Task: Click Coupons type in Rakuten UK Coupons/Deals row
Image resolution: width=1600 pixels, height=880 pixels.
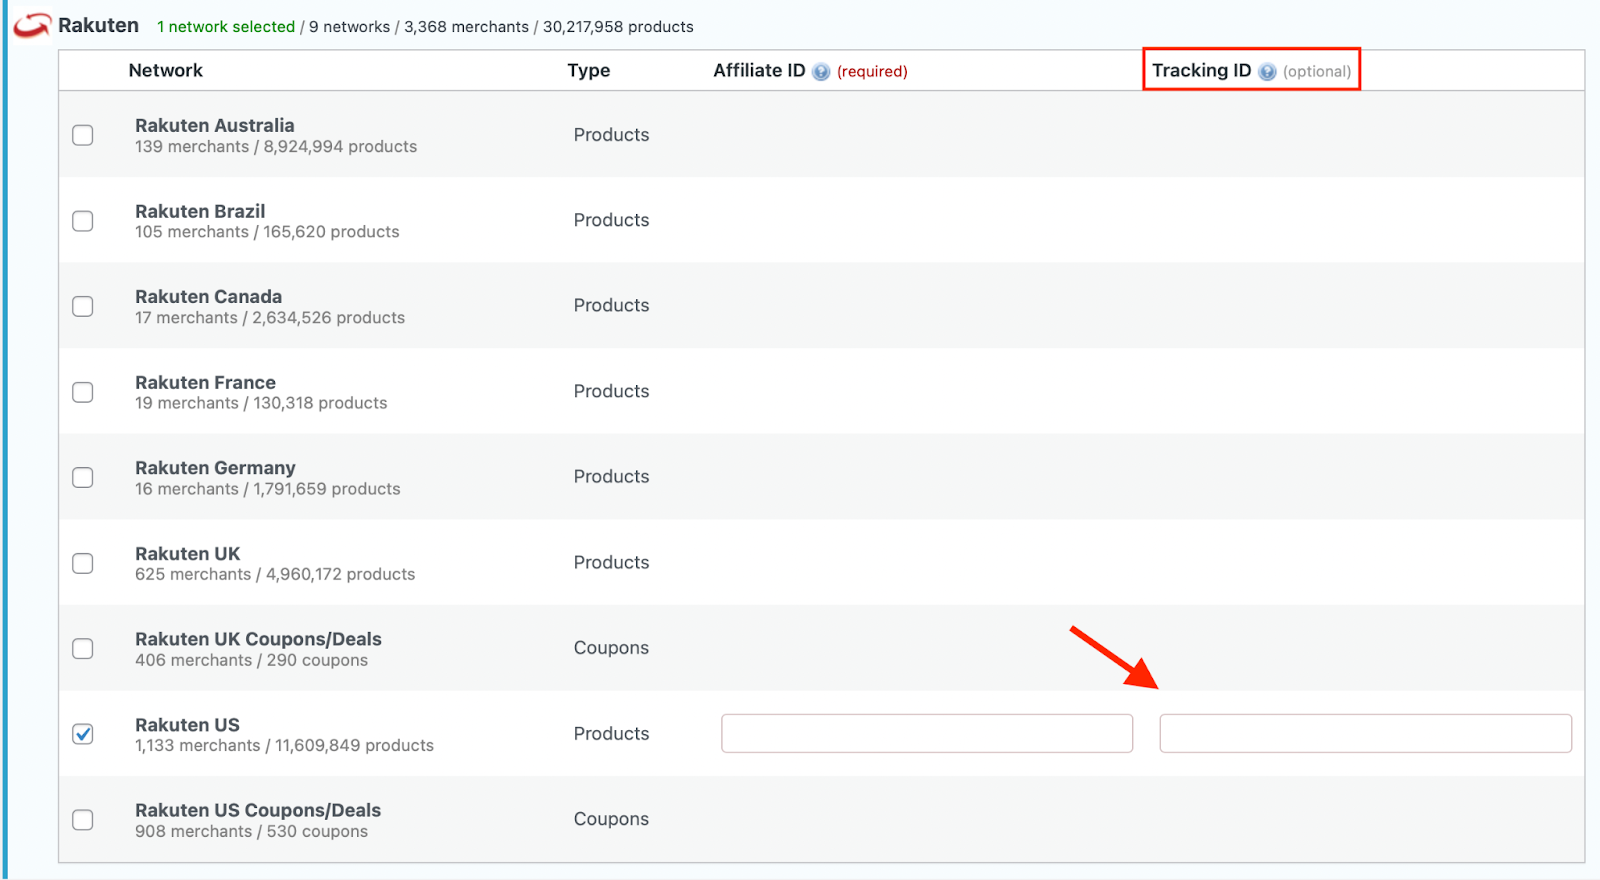Action: pyautogui.click(x=611, y=648)
